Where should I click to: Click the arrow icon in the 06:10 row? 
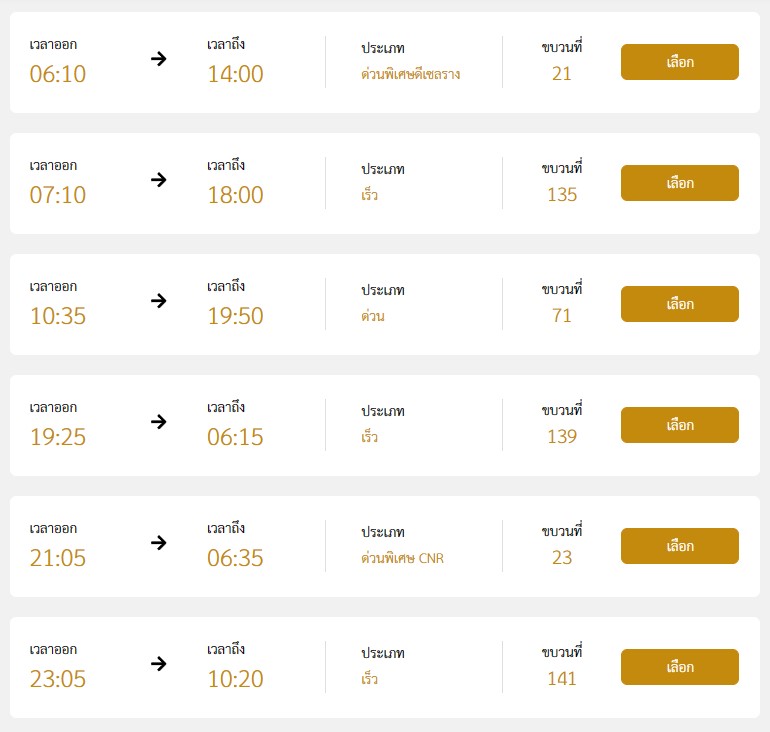[159, 59]
